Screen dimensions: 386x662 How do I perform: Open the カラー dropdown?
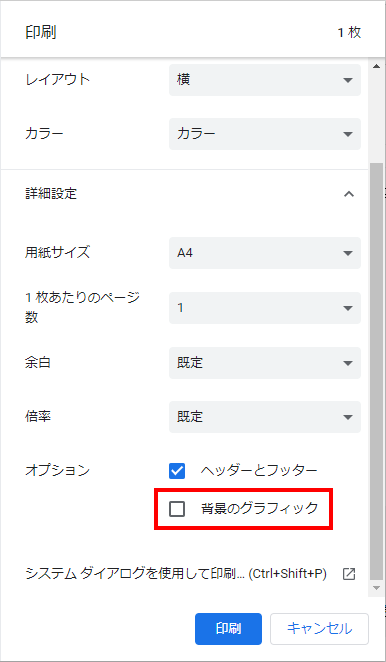point(265,134)
